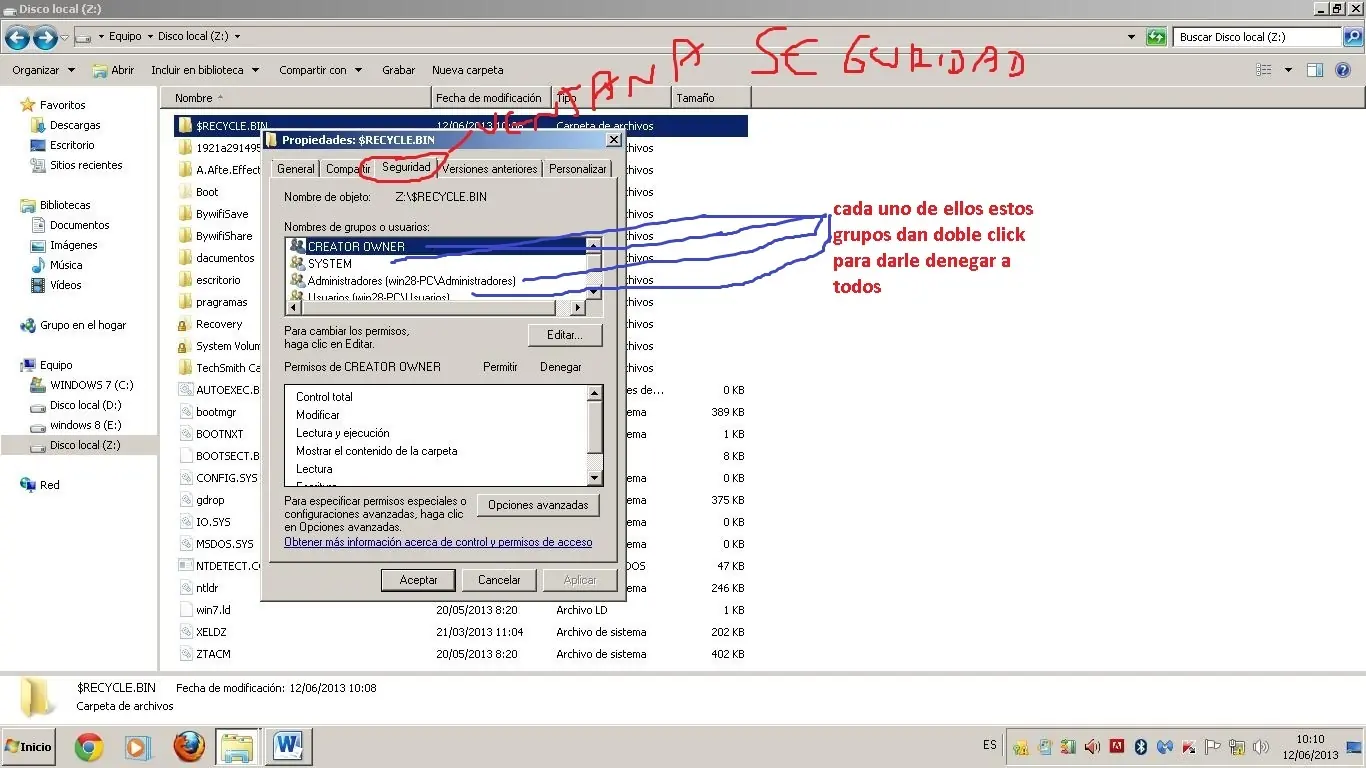This screenshot has width=1366, height=768.
Task: Click the Adobe tray icon
Action: point(1117,746)
